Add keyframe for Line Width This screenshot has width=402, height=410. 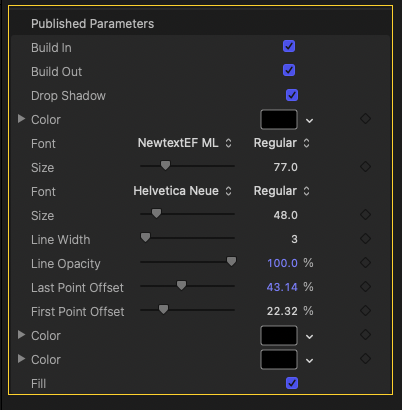[365, 238]
